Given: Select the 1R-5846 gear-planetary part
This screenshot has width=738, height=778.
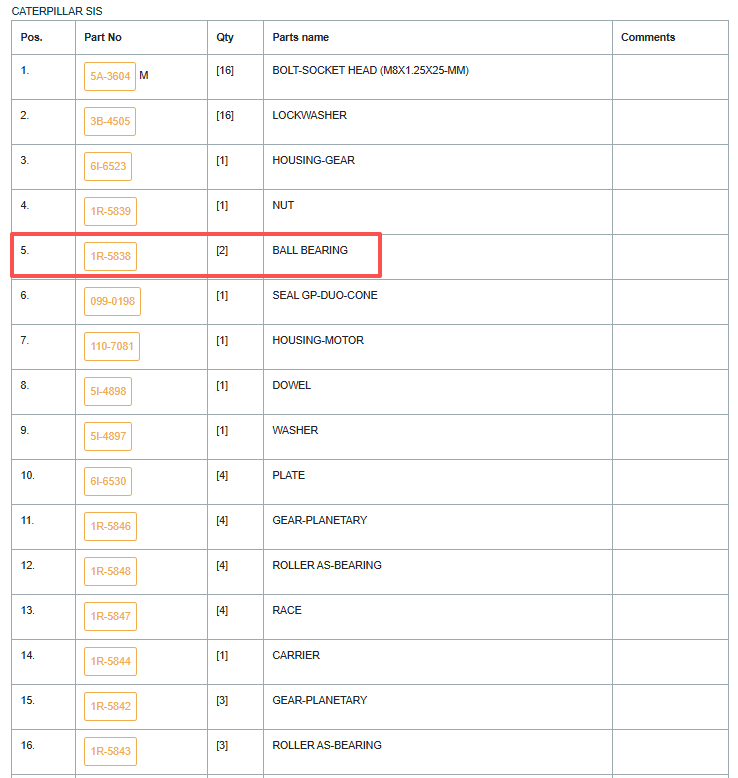Looking at the screenshot, I should coord(110,526).
